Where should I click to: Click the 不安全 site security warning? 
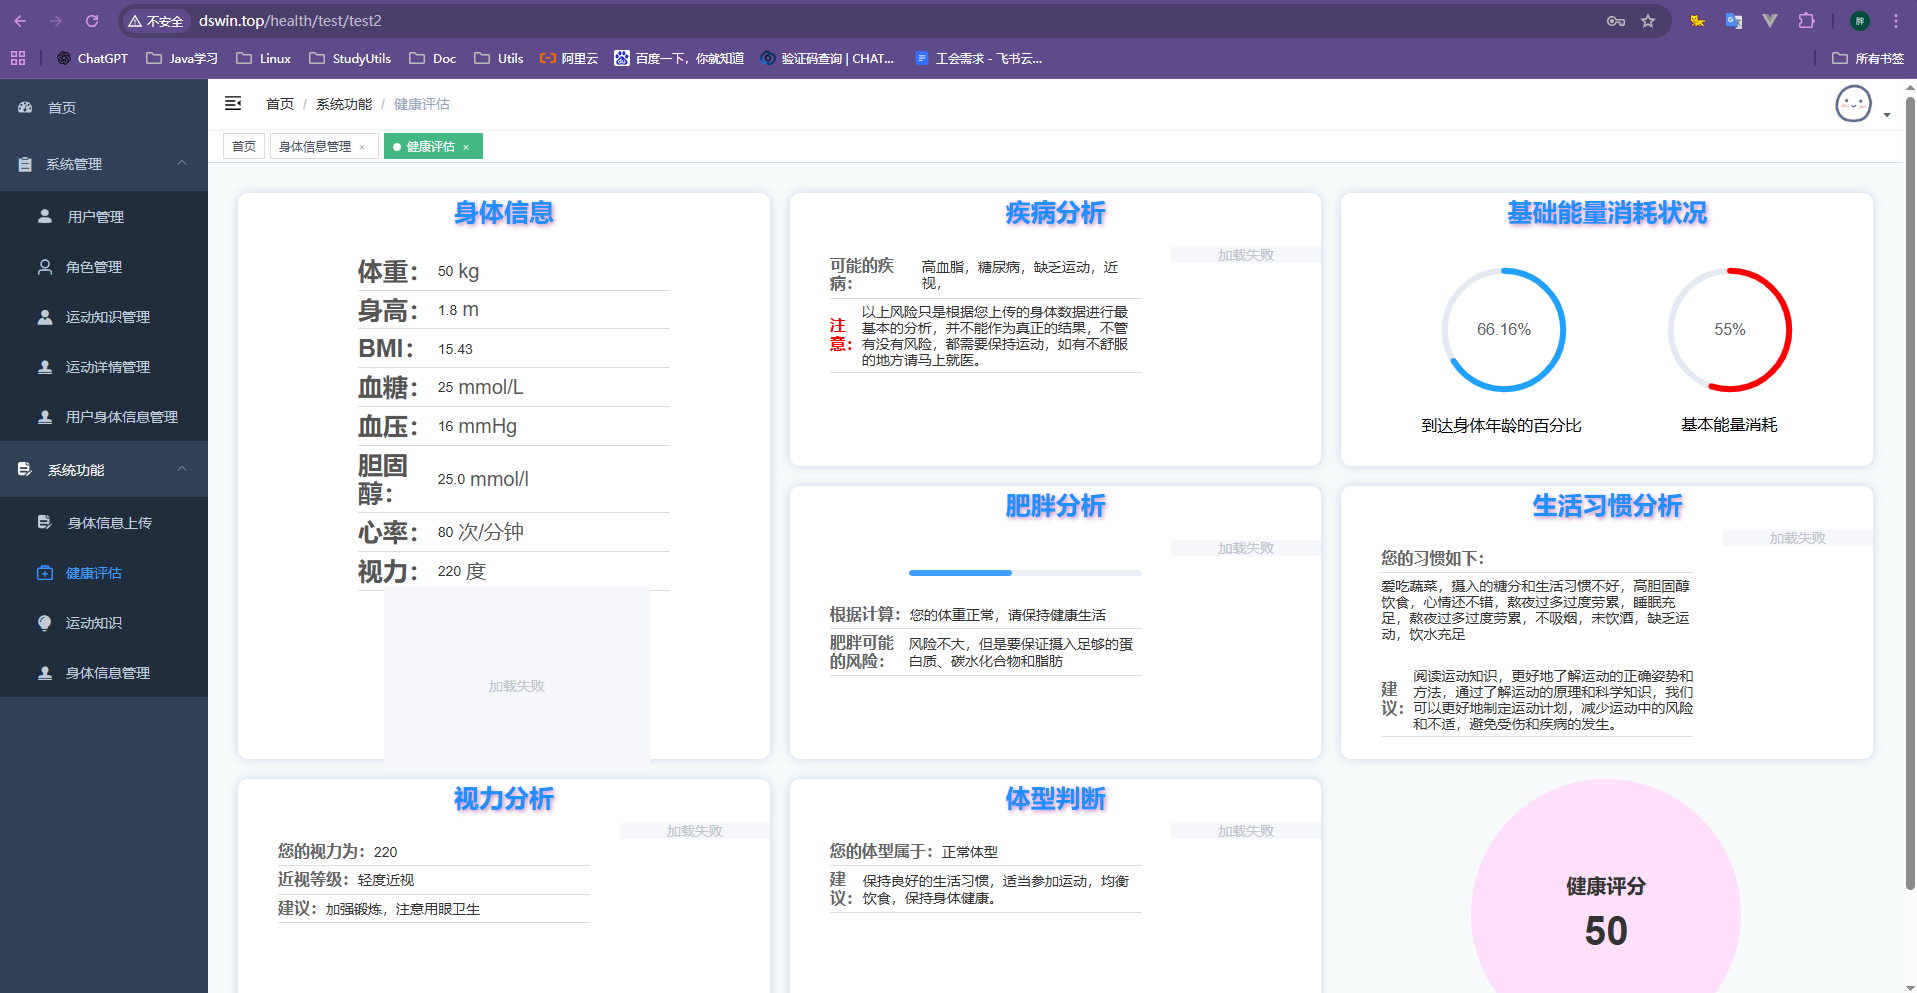pos(156,20)
